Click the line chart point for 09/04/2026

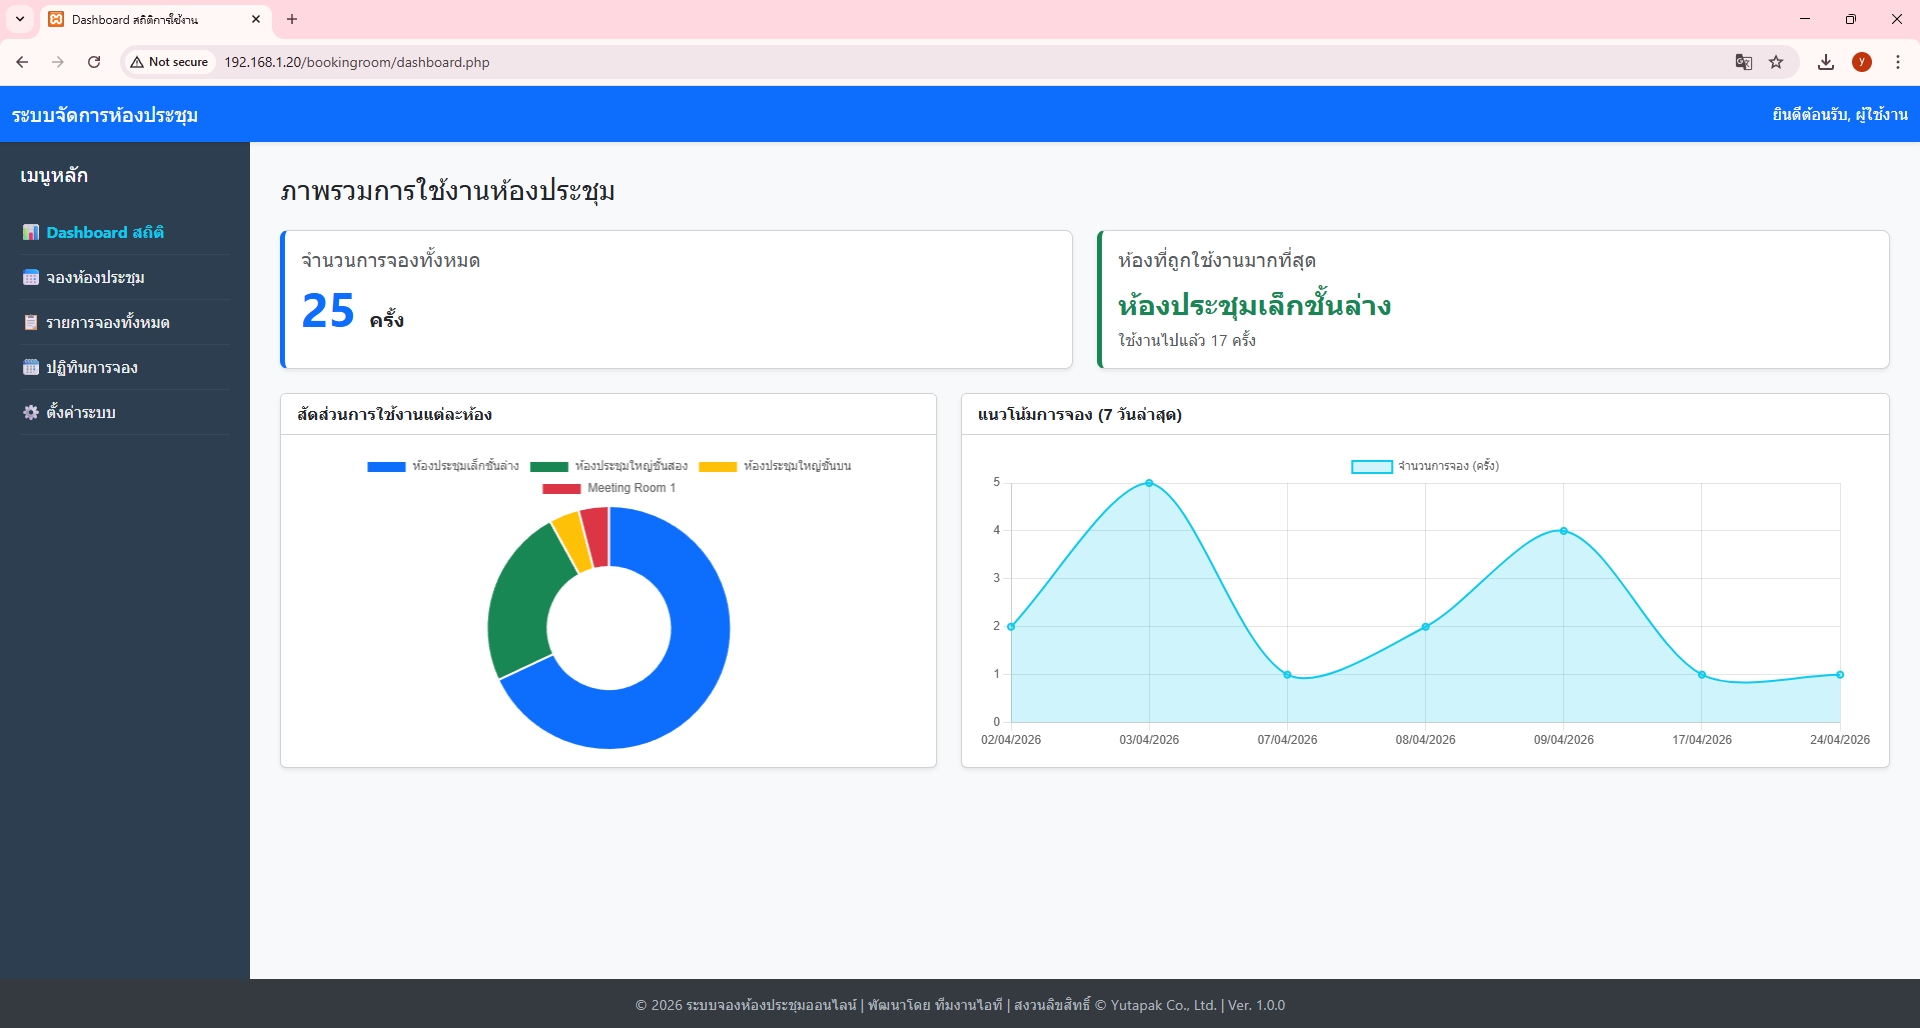1564,531
